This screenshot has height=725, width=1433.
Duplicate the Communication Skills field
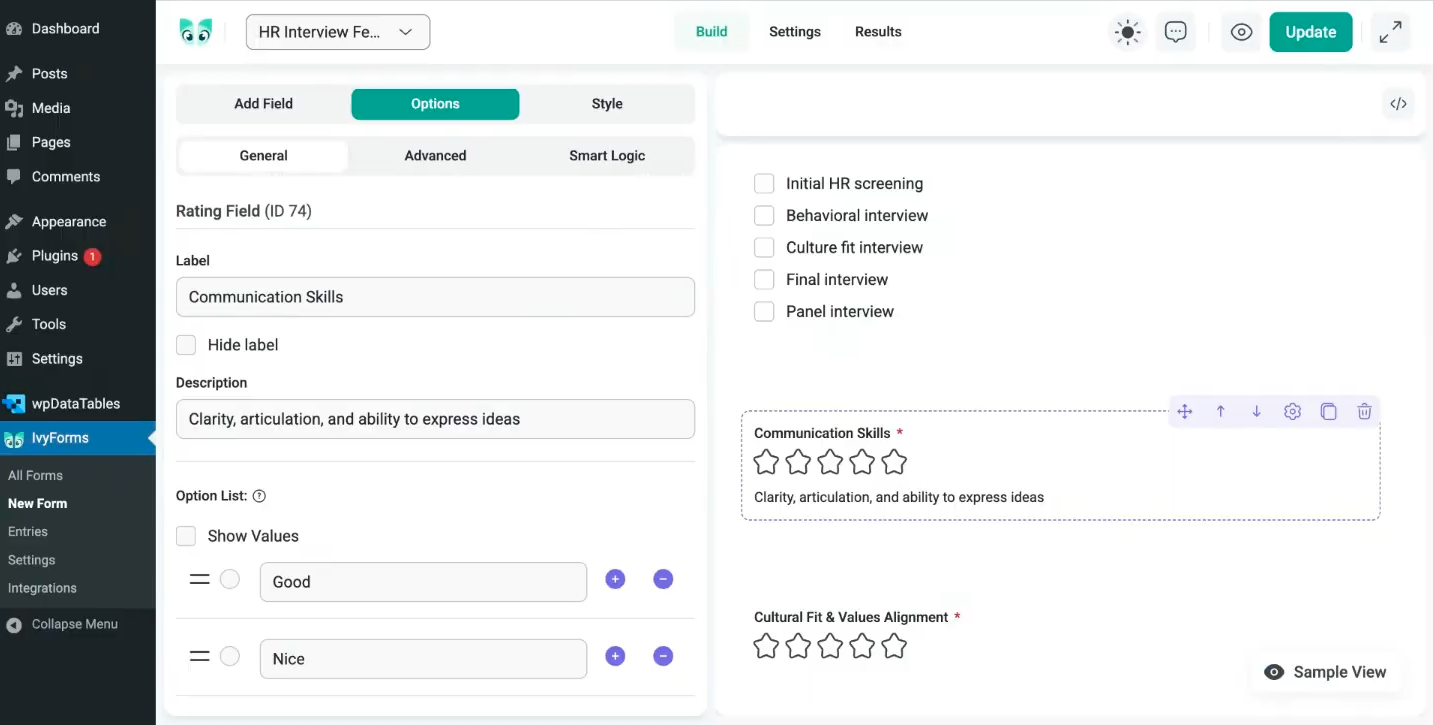coord(1328,411)
